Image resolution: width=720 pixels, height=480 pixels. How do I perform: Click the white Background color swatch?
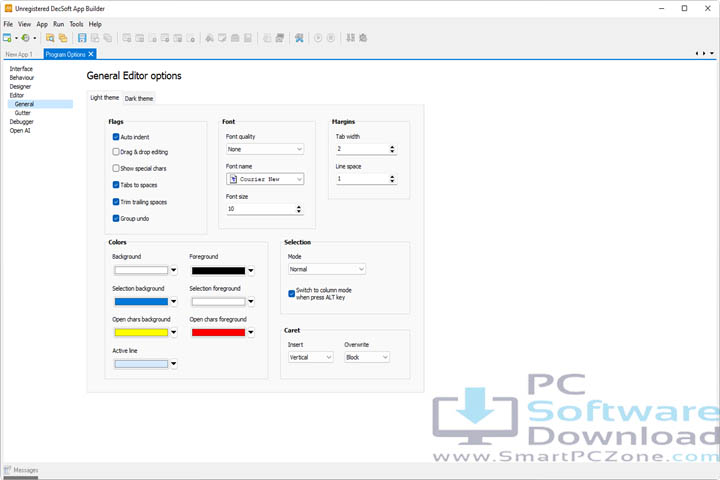(141, 270)
